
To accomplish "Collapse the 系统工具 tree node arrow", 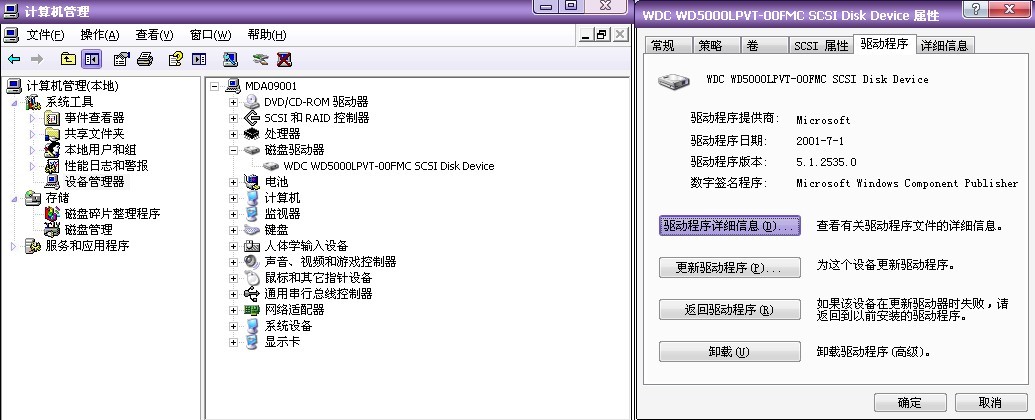I will [x=15, y=103].
